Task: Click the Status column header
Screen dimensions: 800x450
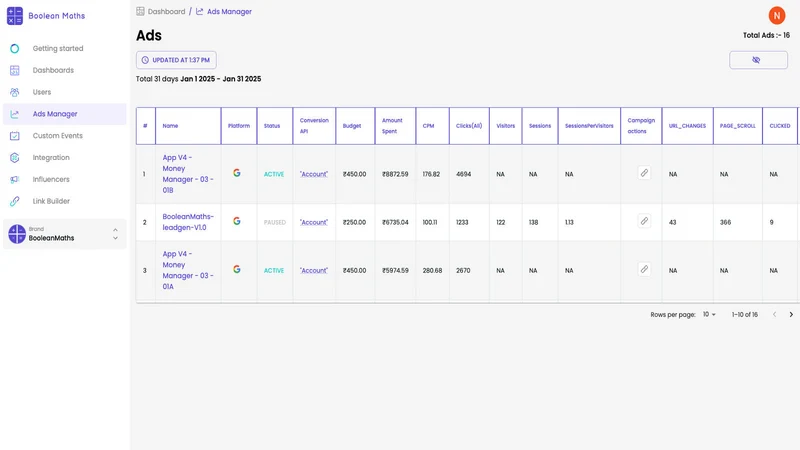Action: [272, 126]
